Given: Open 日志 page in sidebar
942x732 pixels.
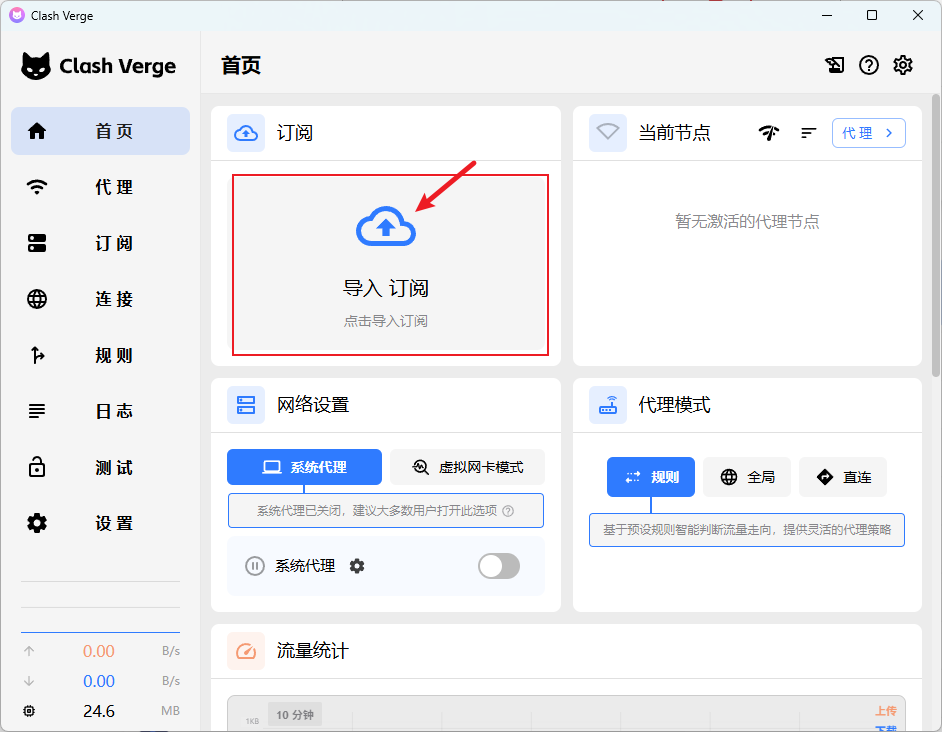Looking at the screenshot, I should coord(100,411).
